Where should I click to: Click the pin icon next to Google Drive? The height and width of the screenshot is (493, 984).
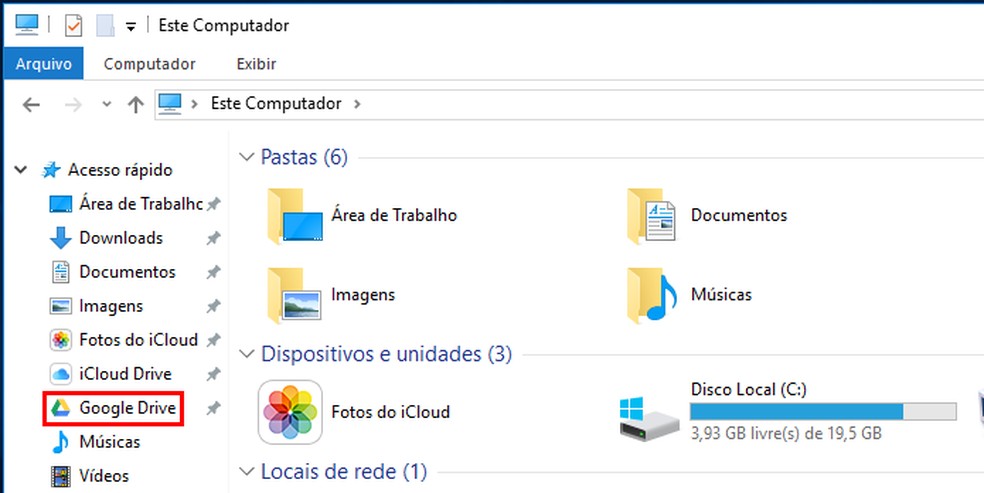(213, 408)
